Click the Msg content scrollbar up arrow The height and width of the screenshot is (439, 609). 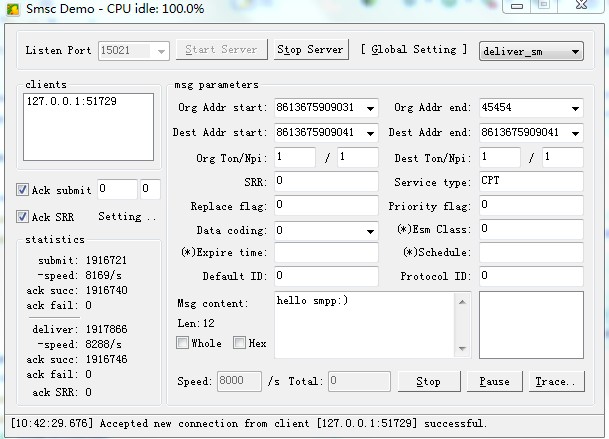tap(462, 302)
